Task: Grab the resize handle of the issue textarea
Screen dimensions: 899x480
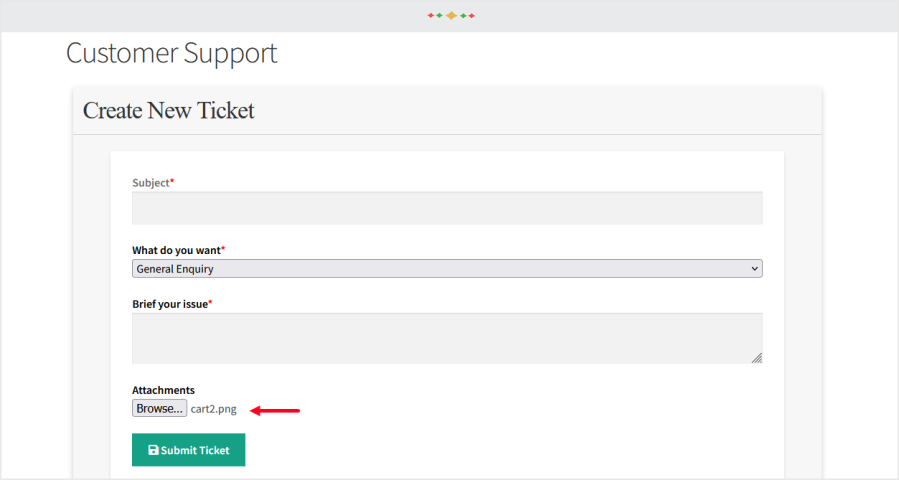Action: [756, 357]
